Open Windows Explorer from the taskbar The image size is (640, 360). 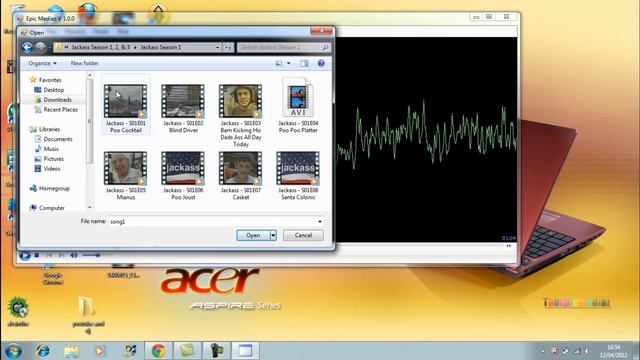pyautogui.click(x=71, y=351)
